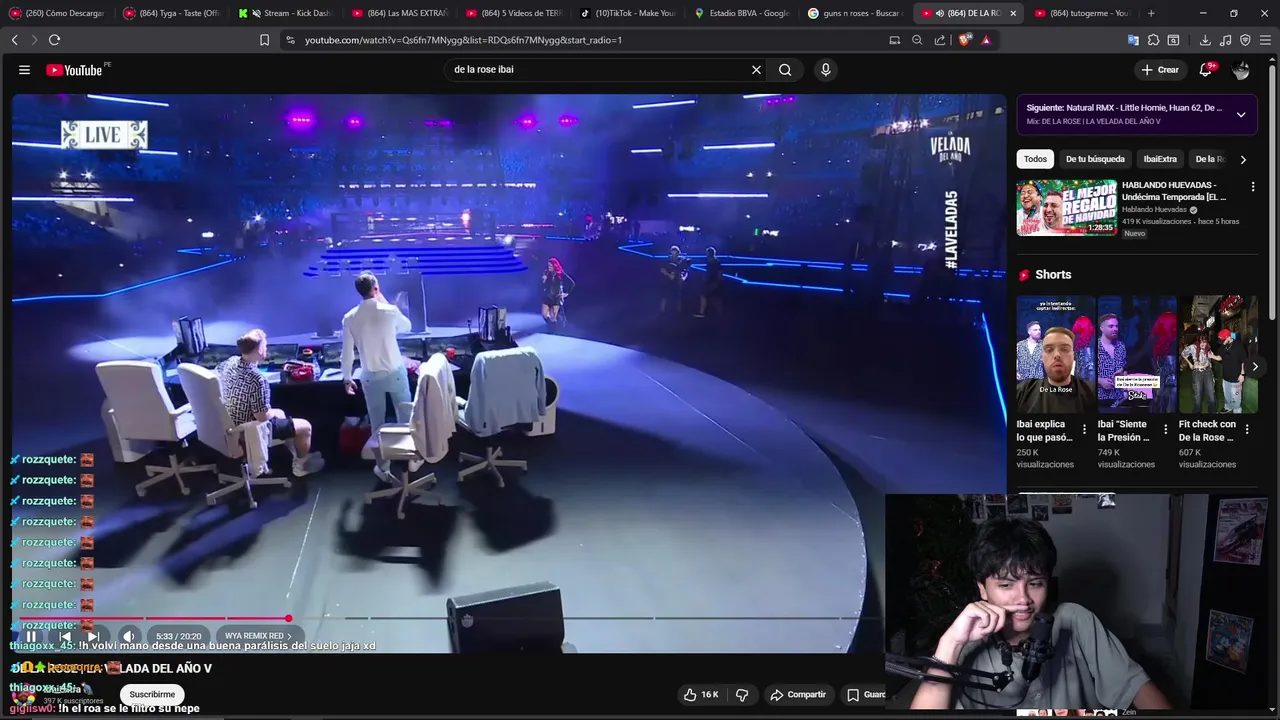This screenshot has height=720, width=1280.
Task: Click the browser forward arrow
Action: point(33,40)
